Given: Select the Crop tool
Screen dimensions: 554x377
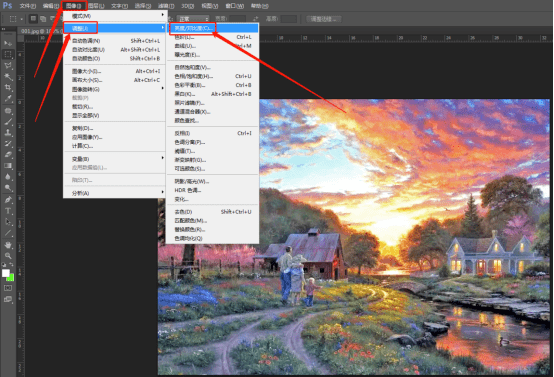Looking at the screenshot, I should (8, 87).
